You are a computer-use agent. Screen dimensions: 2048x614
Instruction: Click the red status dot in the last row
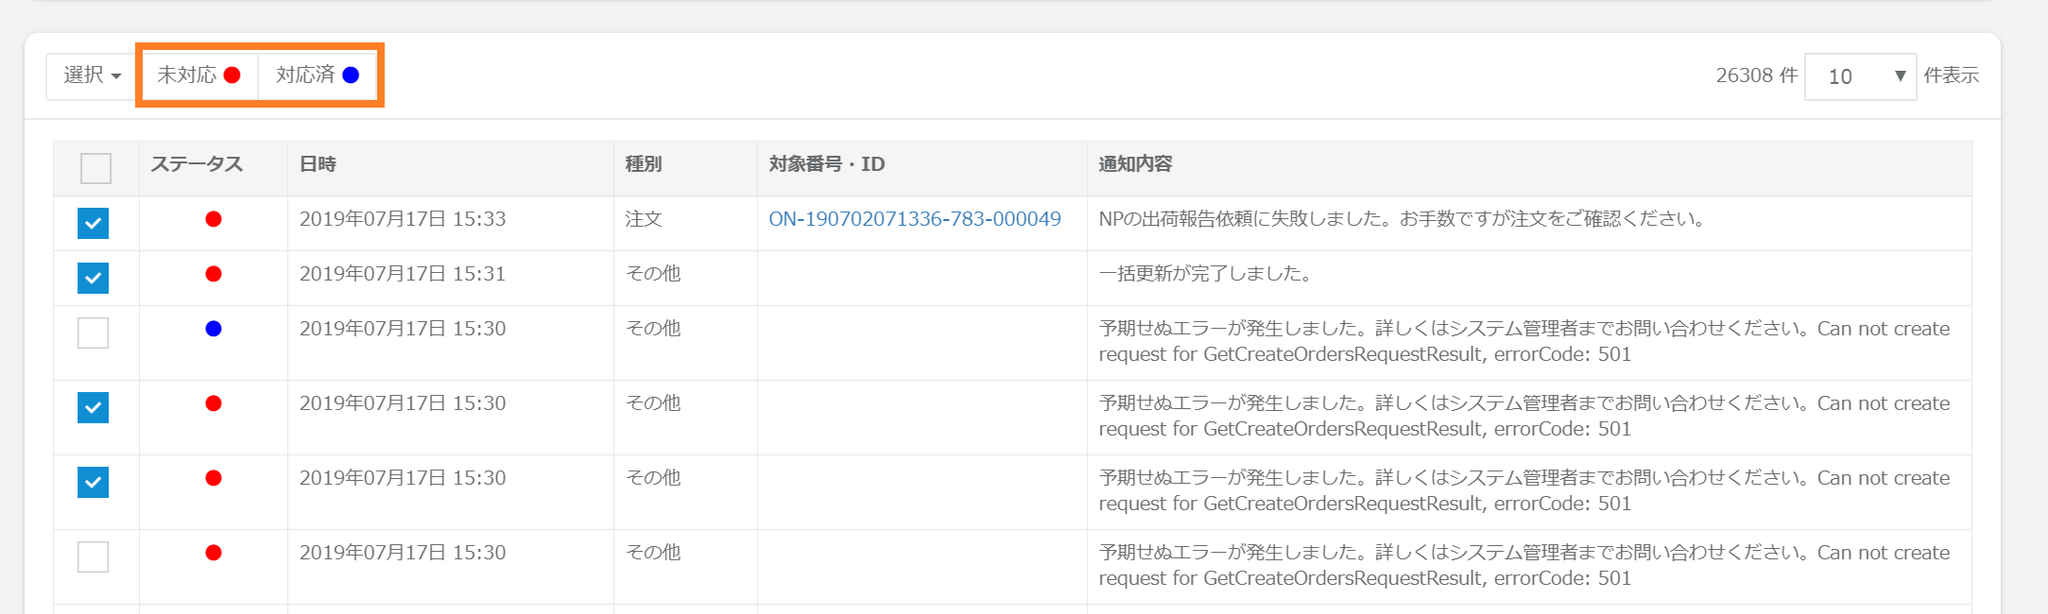(x=213, y=553)
